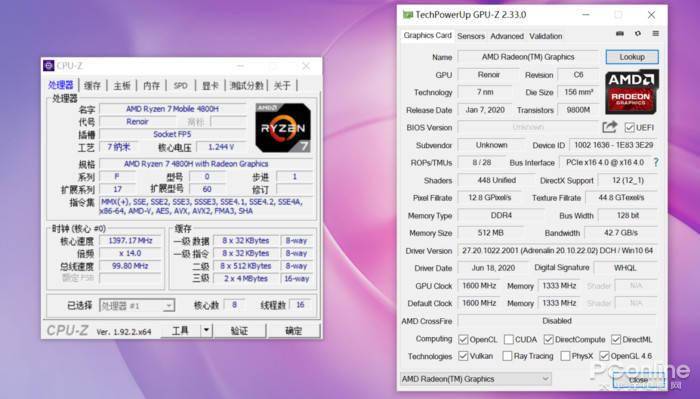
Task: Open the CPU-Z 测试分数 tab
Action: [246, 86]
